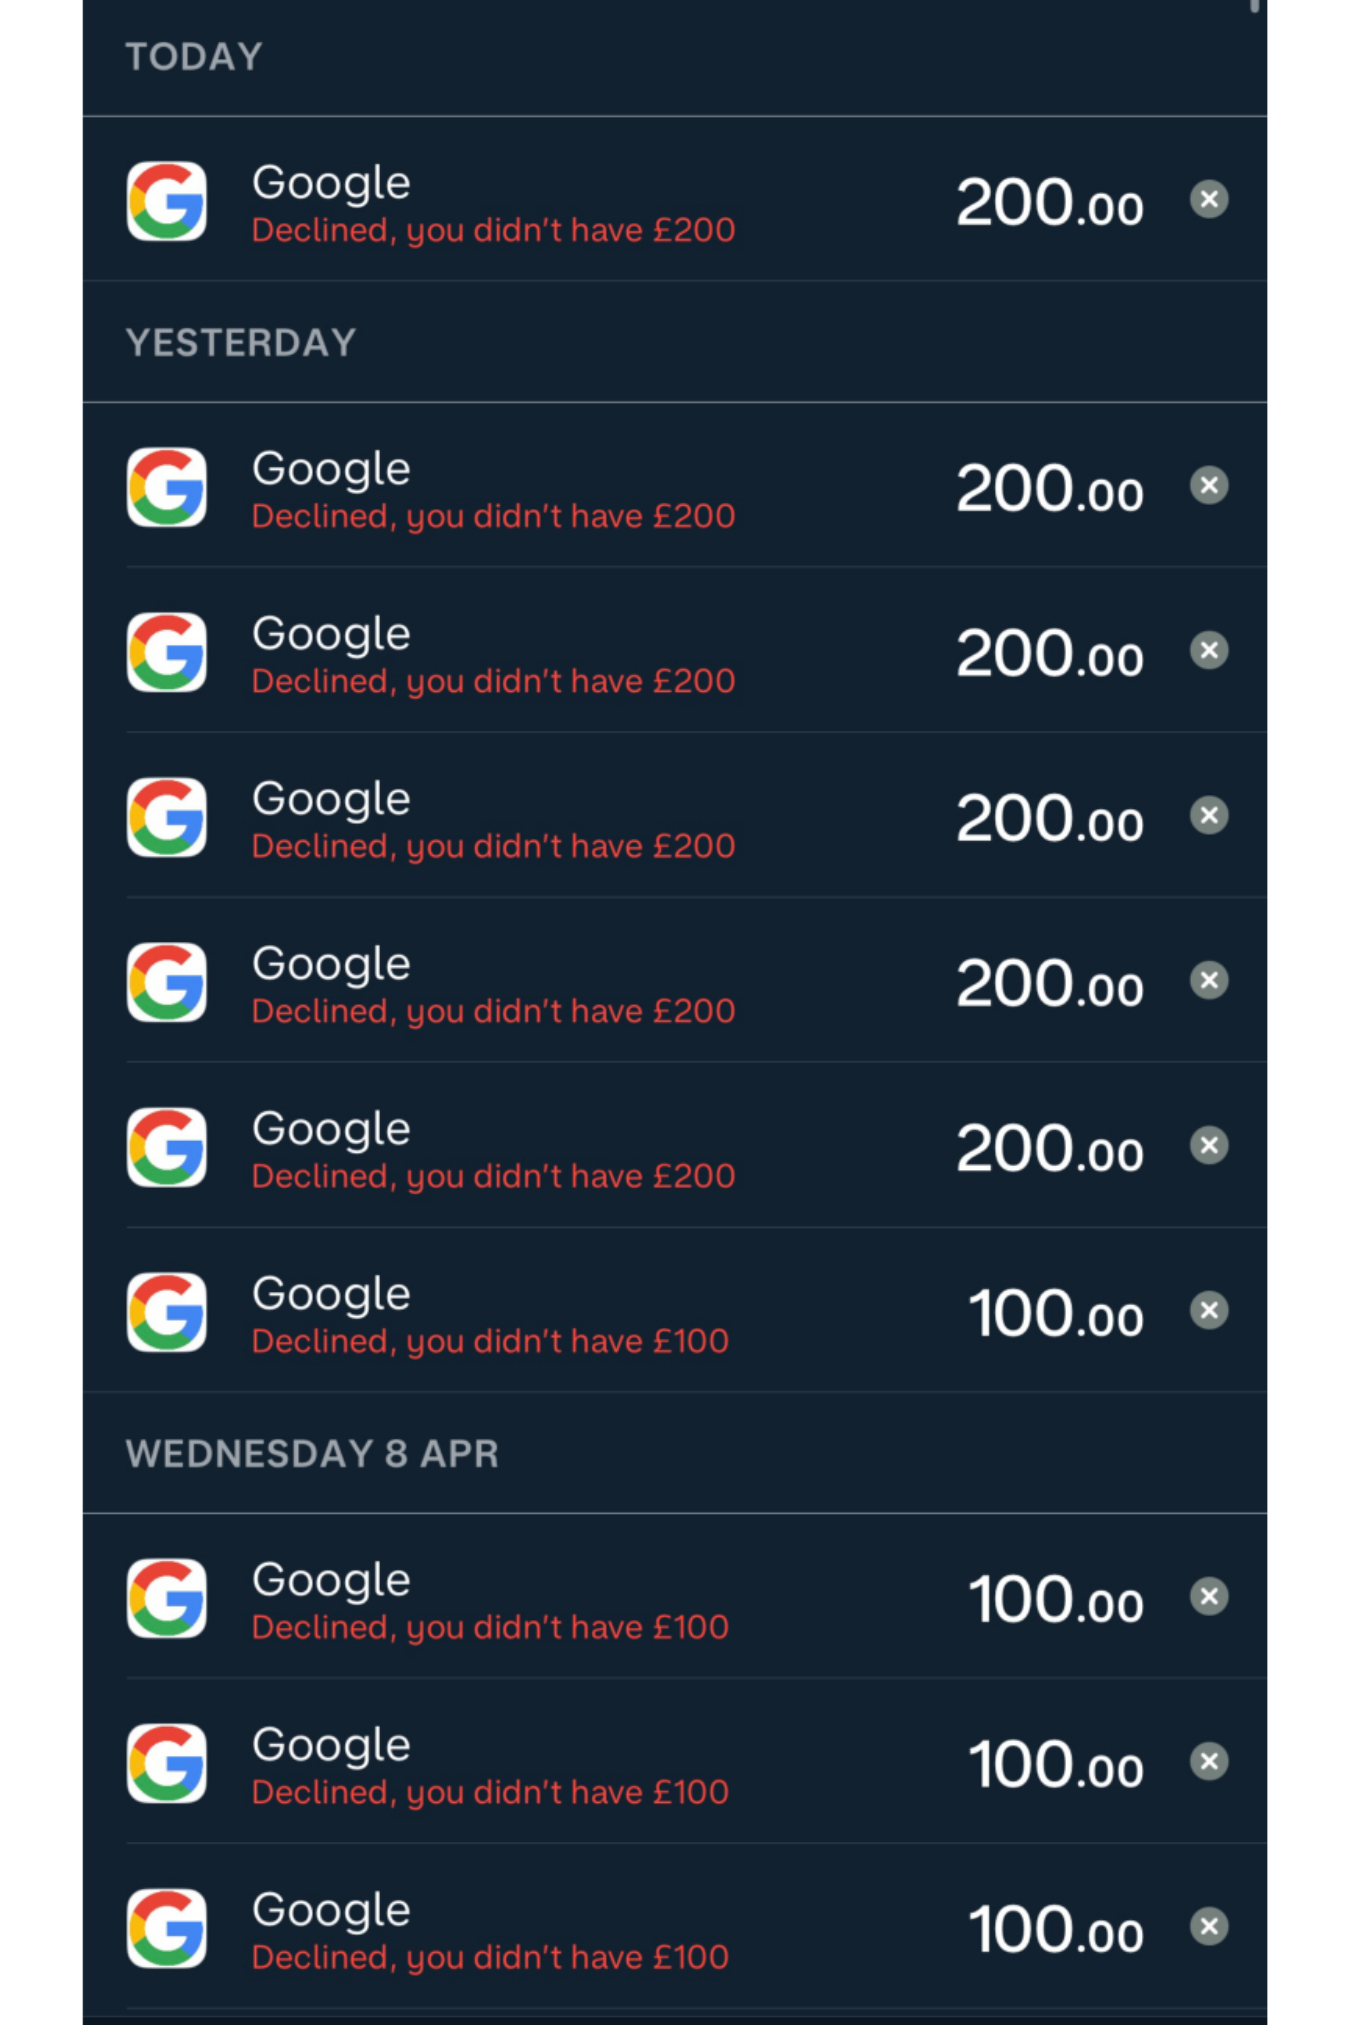Open the 200.00 amount on today's Google transaction
This screenshot has width=1350, height=2025.
1049,202
